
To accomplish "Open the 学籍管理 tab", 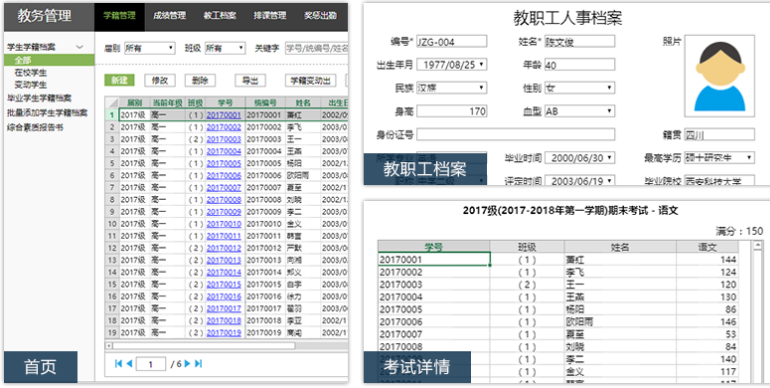I will point(119,16).
